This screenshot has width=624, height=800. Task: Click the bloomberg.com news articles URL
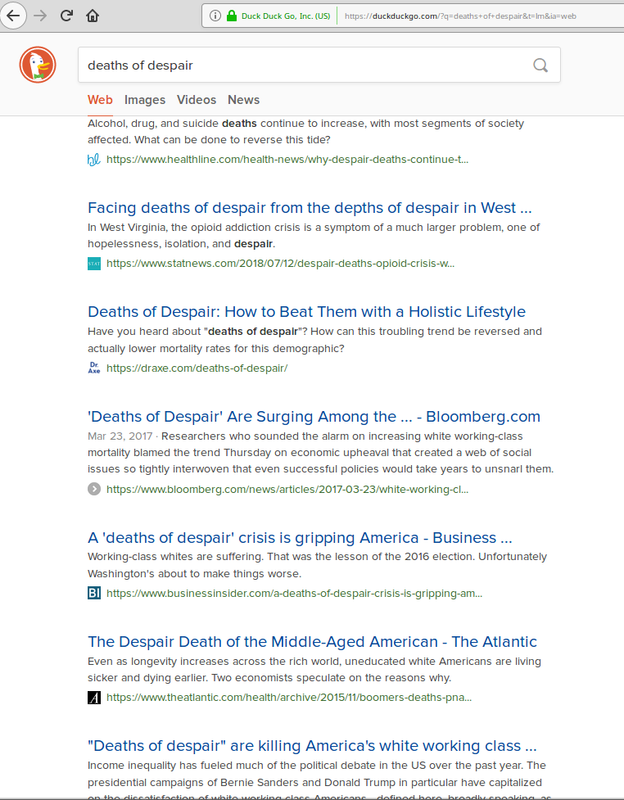(x=287, y=489)
